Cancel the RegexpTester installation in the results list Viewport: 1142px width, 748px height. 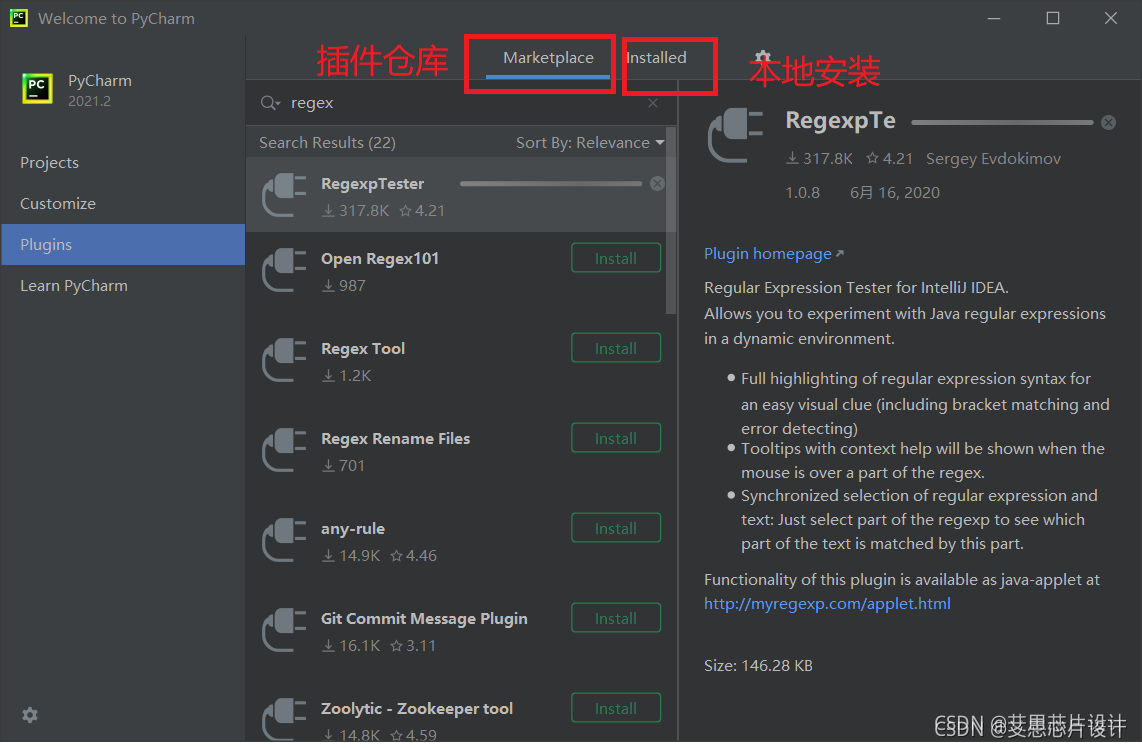pos(657,184)
